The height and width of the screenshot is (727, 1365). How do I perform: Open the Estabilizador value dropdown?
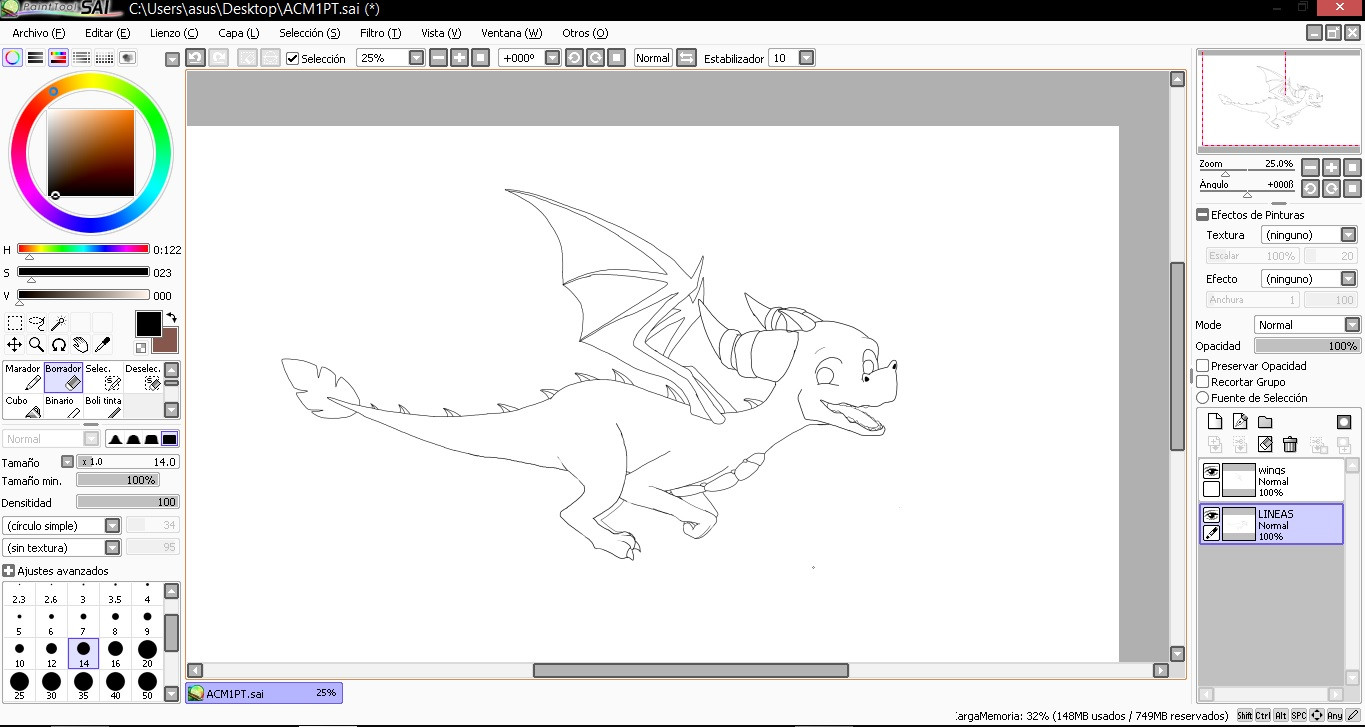tap(806, 58)
